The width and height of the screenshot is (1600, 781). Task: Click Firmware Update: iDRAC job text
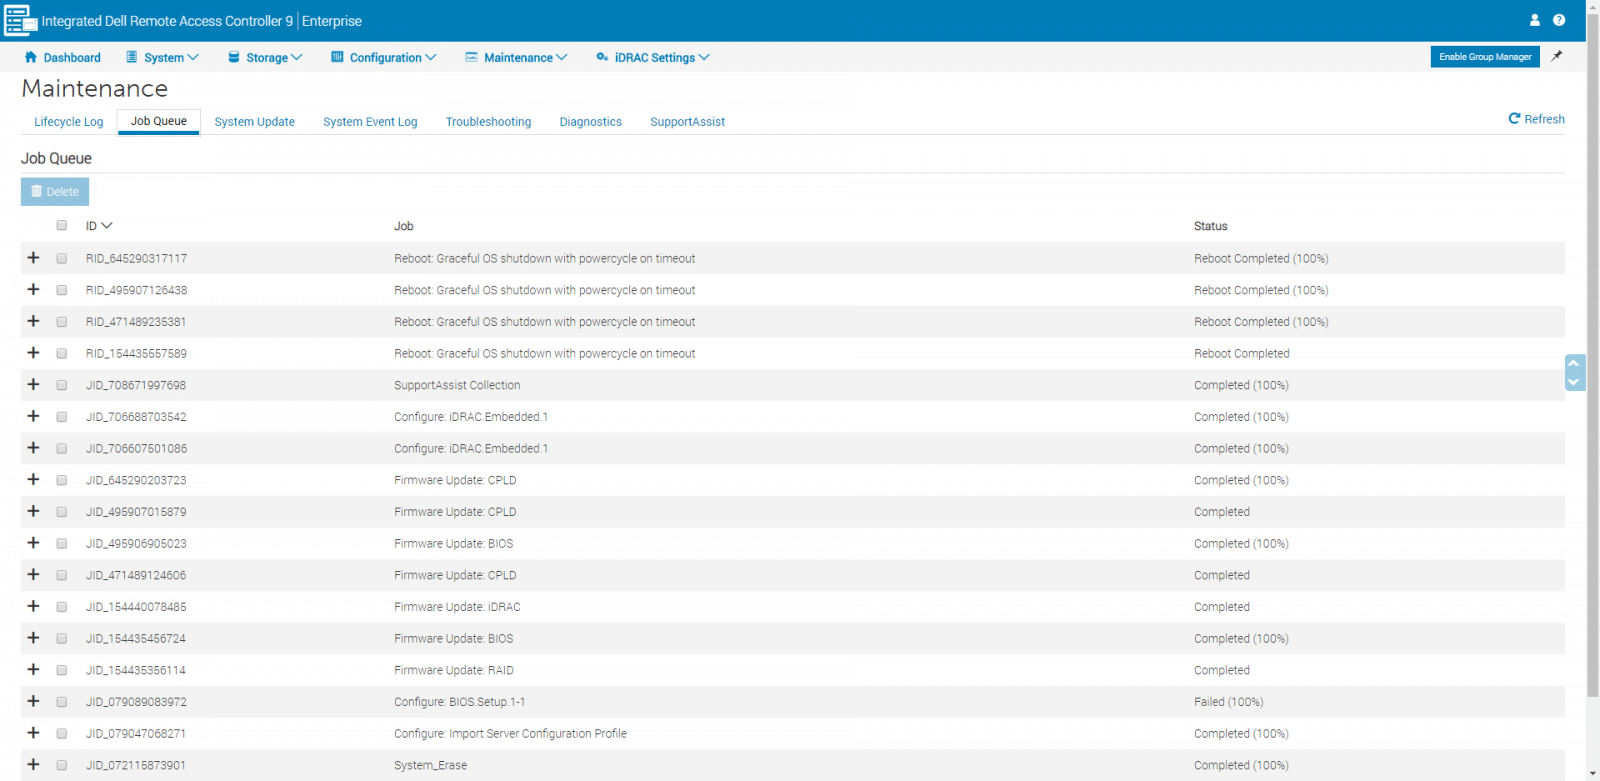(457, 607)
